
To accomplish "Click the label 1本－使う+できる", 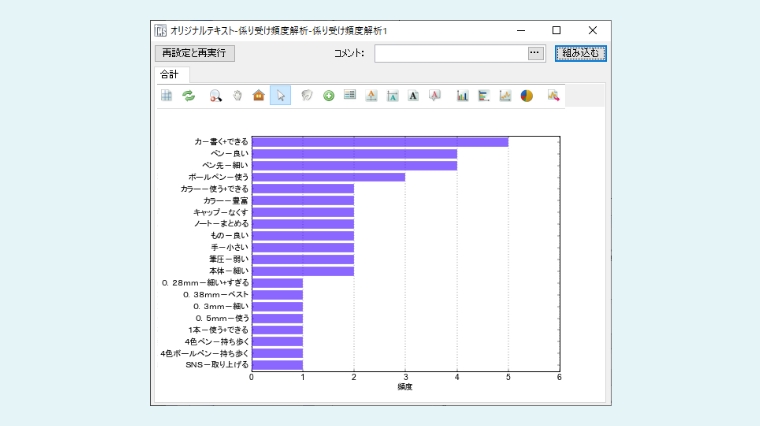I will click(x=219, y=330).
